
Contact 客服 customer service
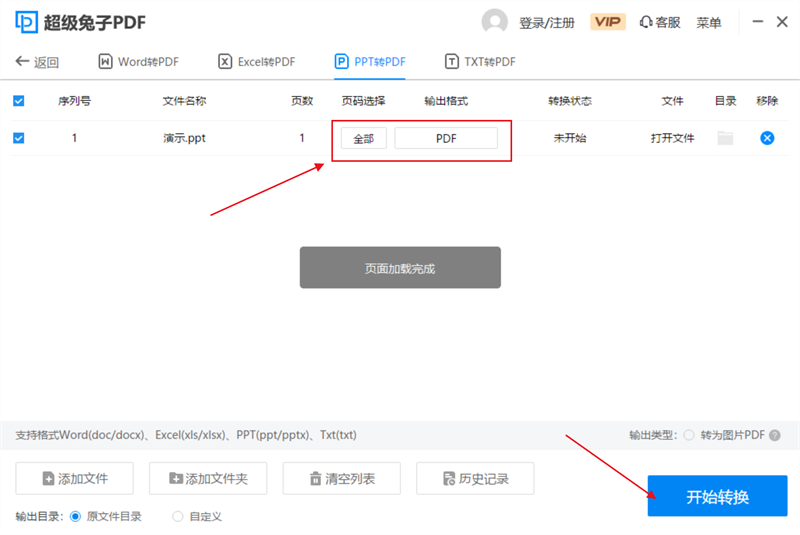click(x=660, y=22)
